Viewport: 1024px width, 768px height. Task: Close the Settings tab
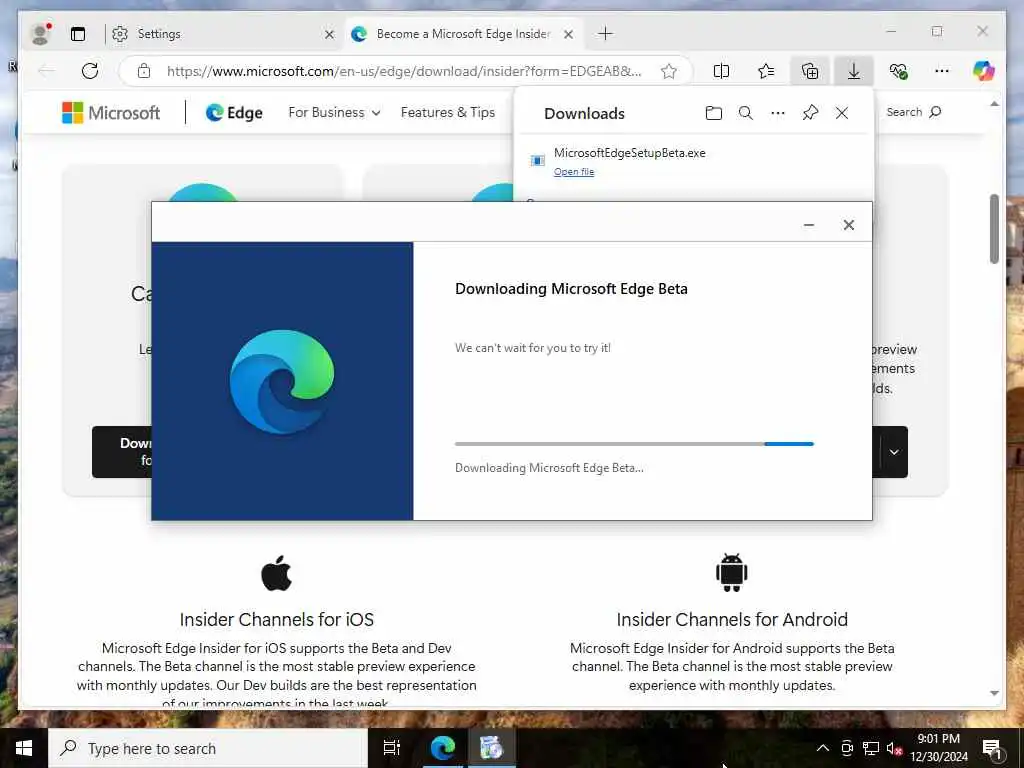coord(330,35)
